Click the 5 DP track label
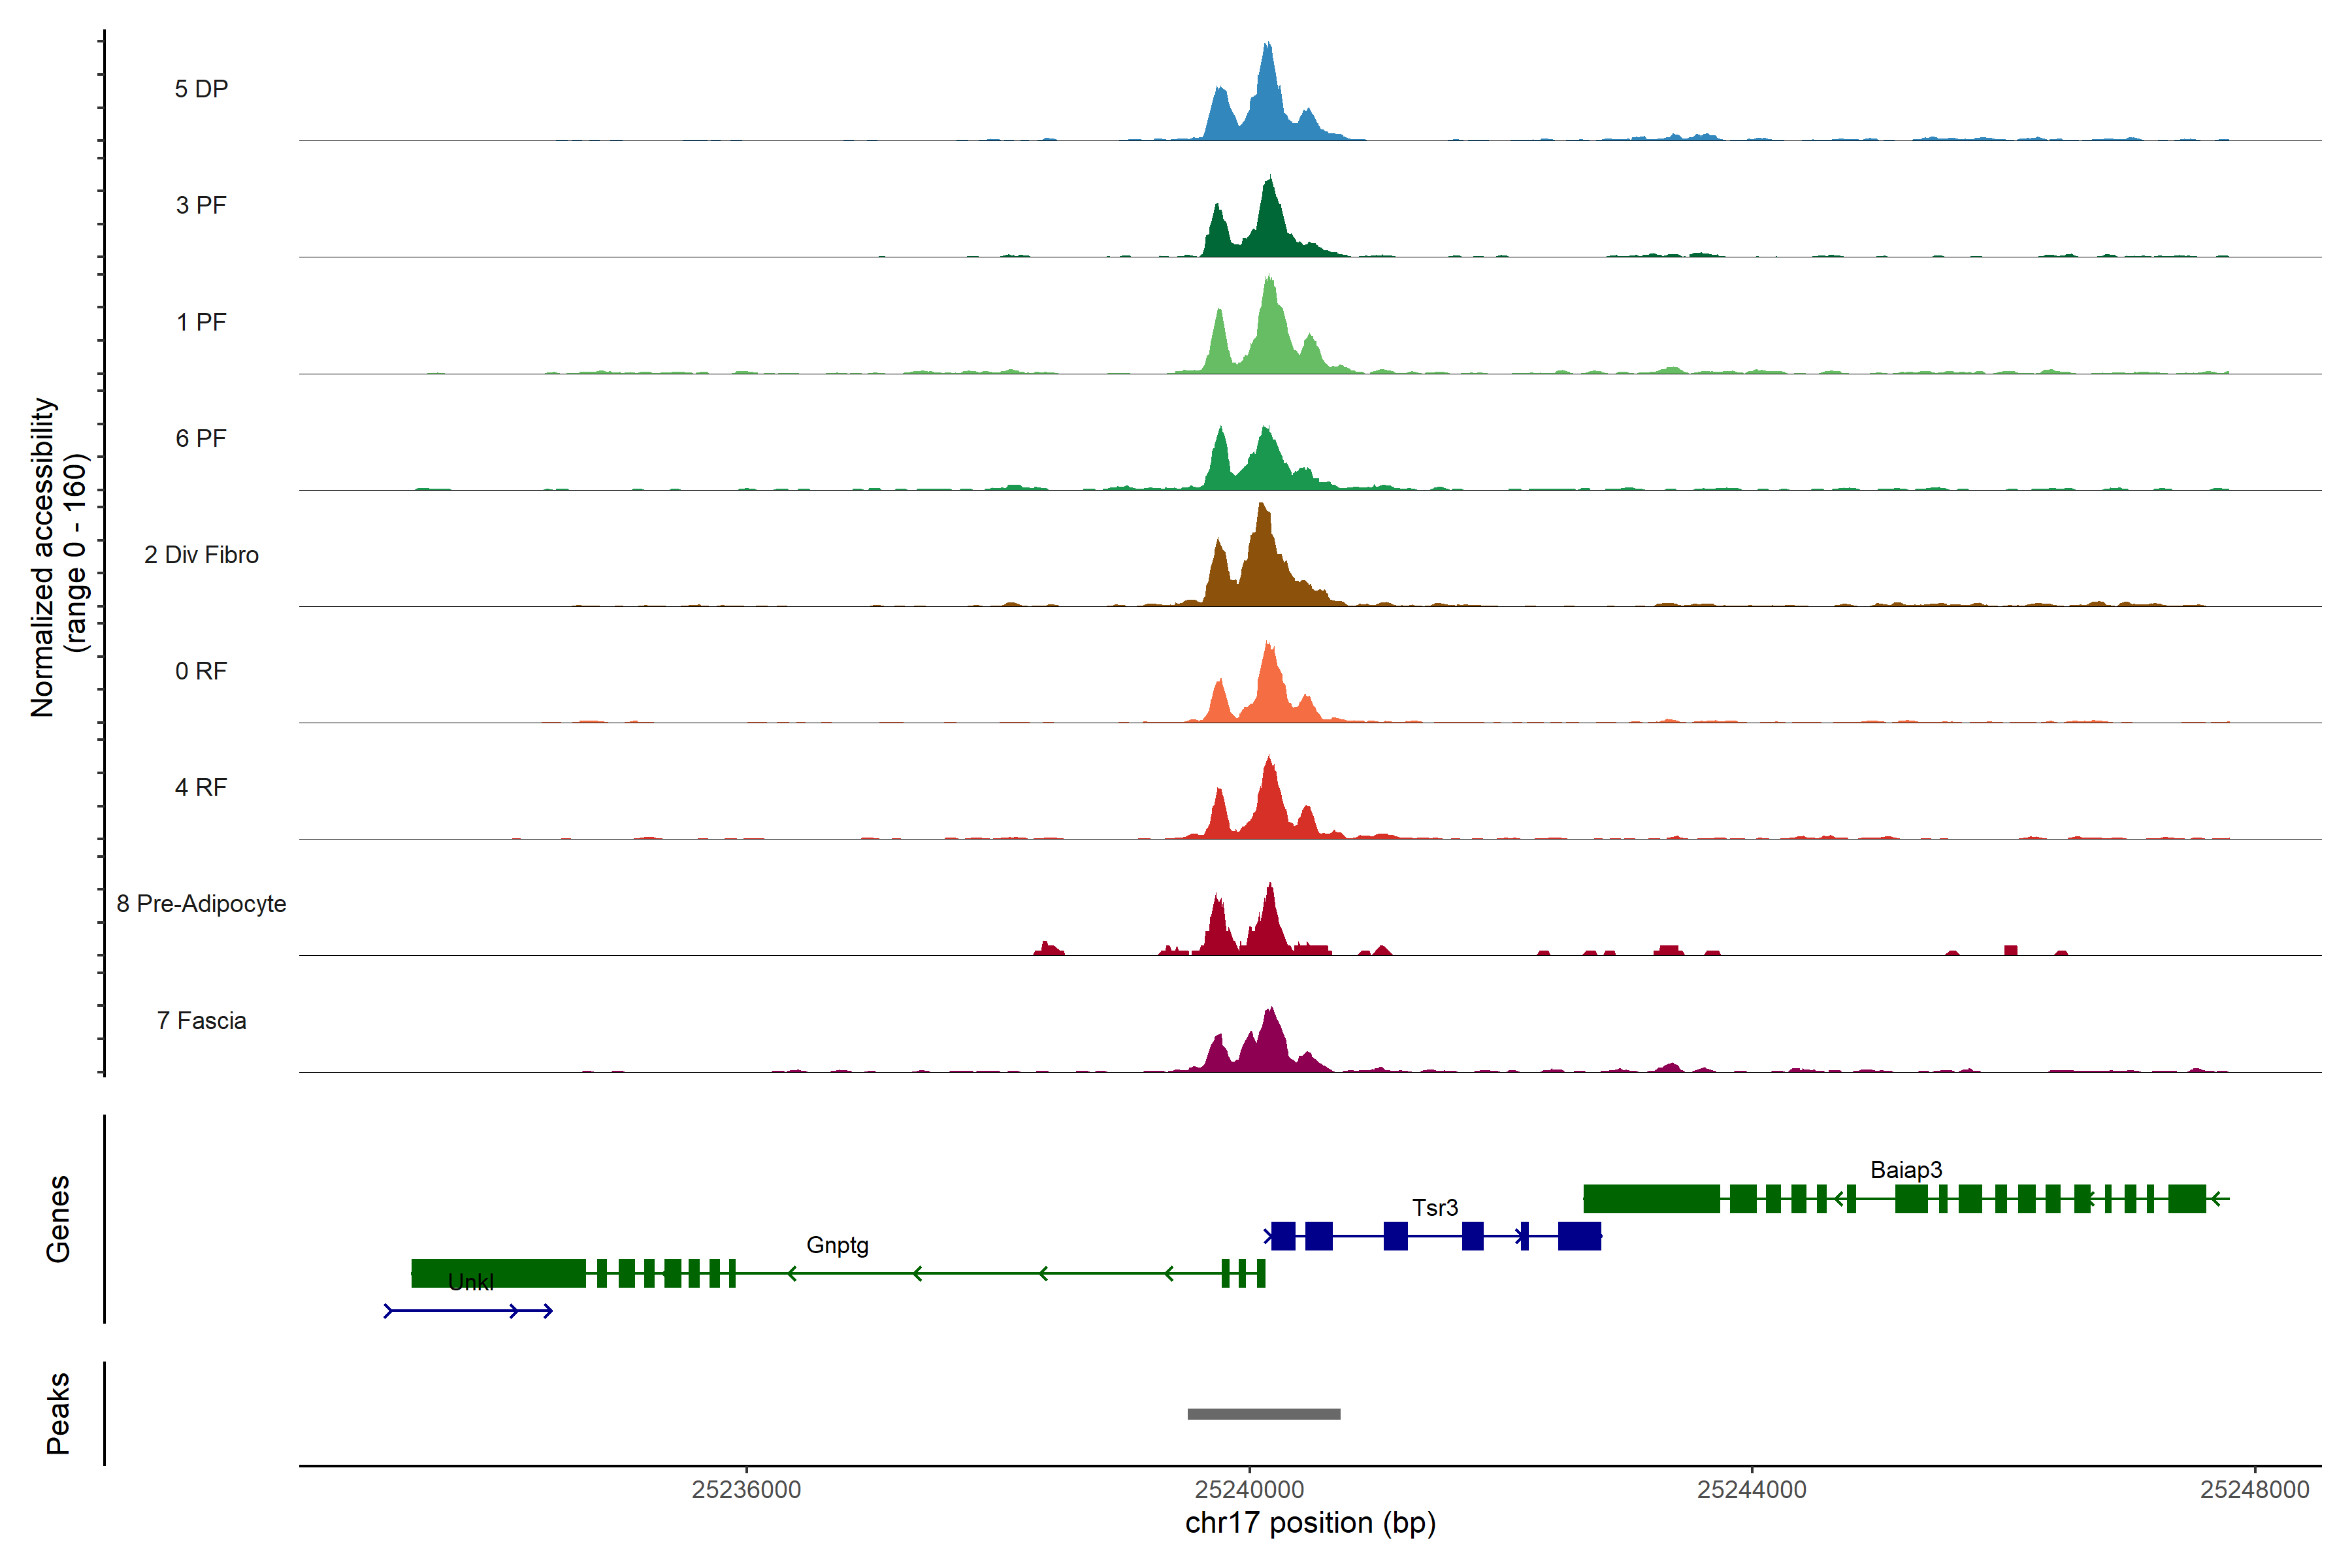Viewport: 2352px width, 1568px height. pos(201,89)
